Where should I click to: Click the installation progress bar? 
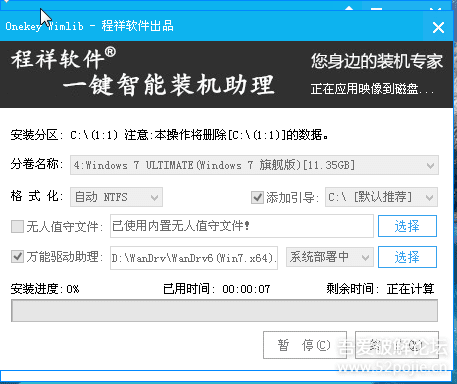click(x=224, y=311)
